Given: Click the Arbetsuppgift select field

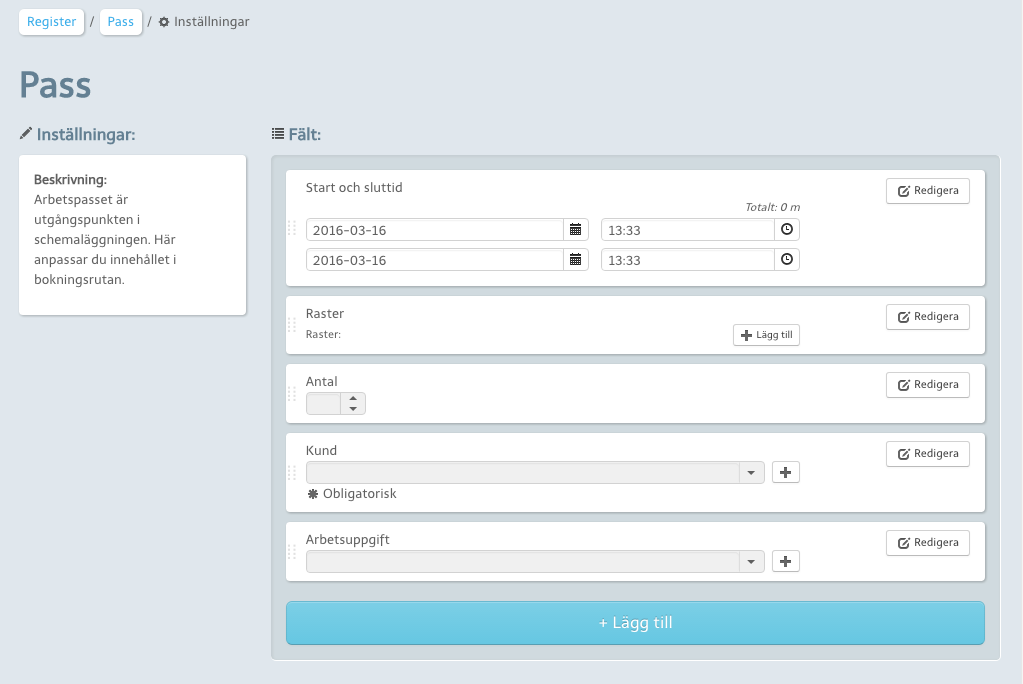Looking at the screenshot, I should point(535,561).
